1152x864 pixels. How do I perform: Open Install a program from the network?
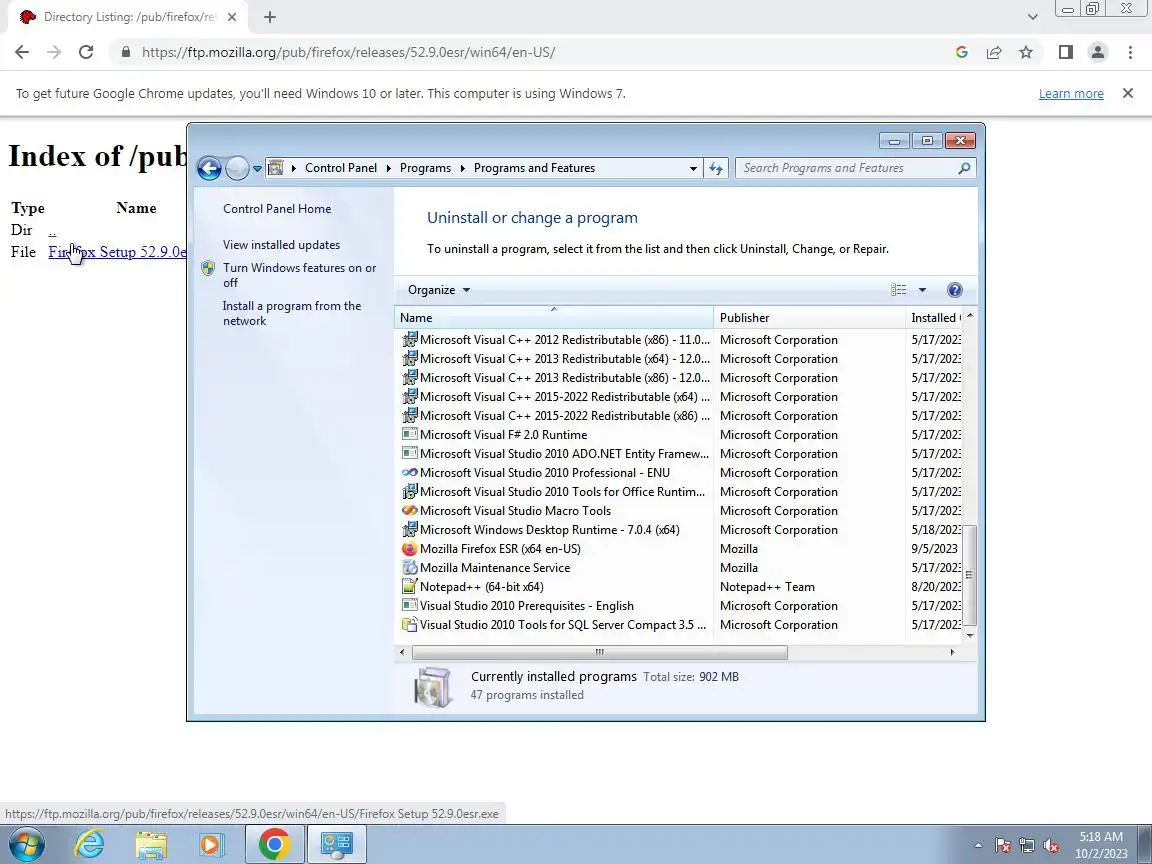[x=292, y=313]
